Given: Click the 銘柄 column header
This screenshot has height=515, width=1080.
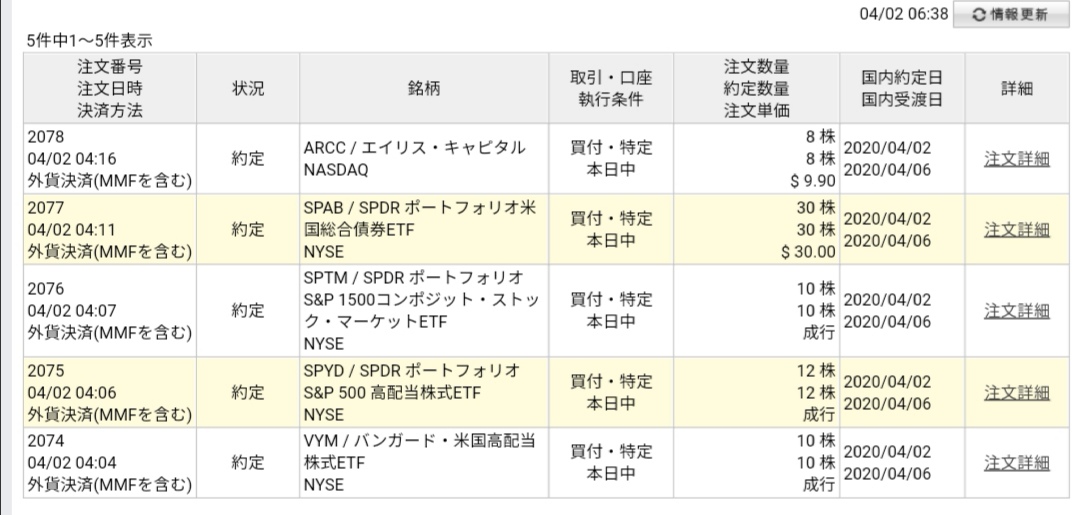Looking at the screenshot, I should [x=424, y=88].
